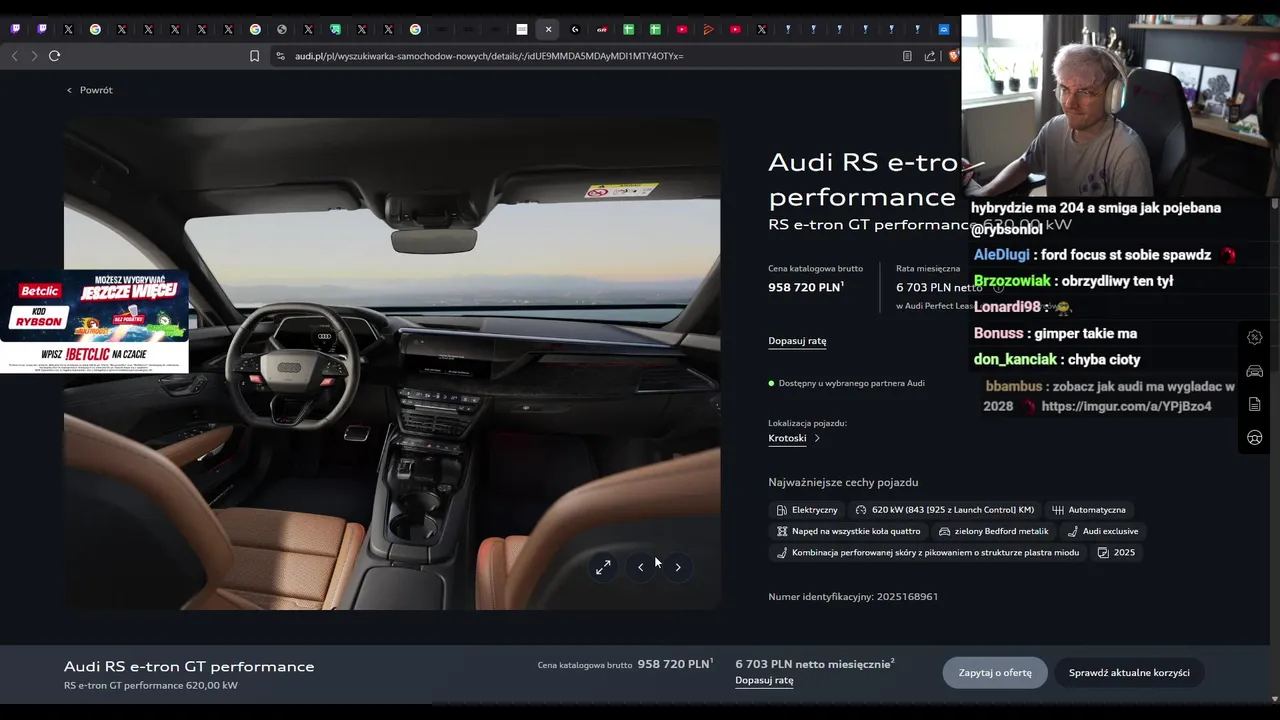This screenshot has height=720, width=1280.
Task: Click the info icon beside the monthly rate
Action: click(x=997, y=288)
